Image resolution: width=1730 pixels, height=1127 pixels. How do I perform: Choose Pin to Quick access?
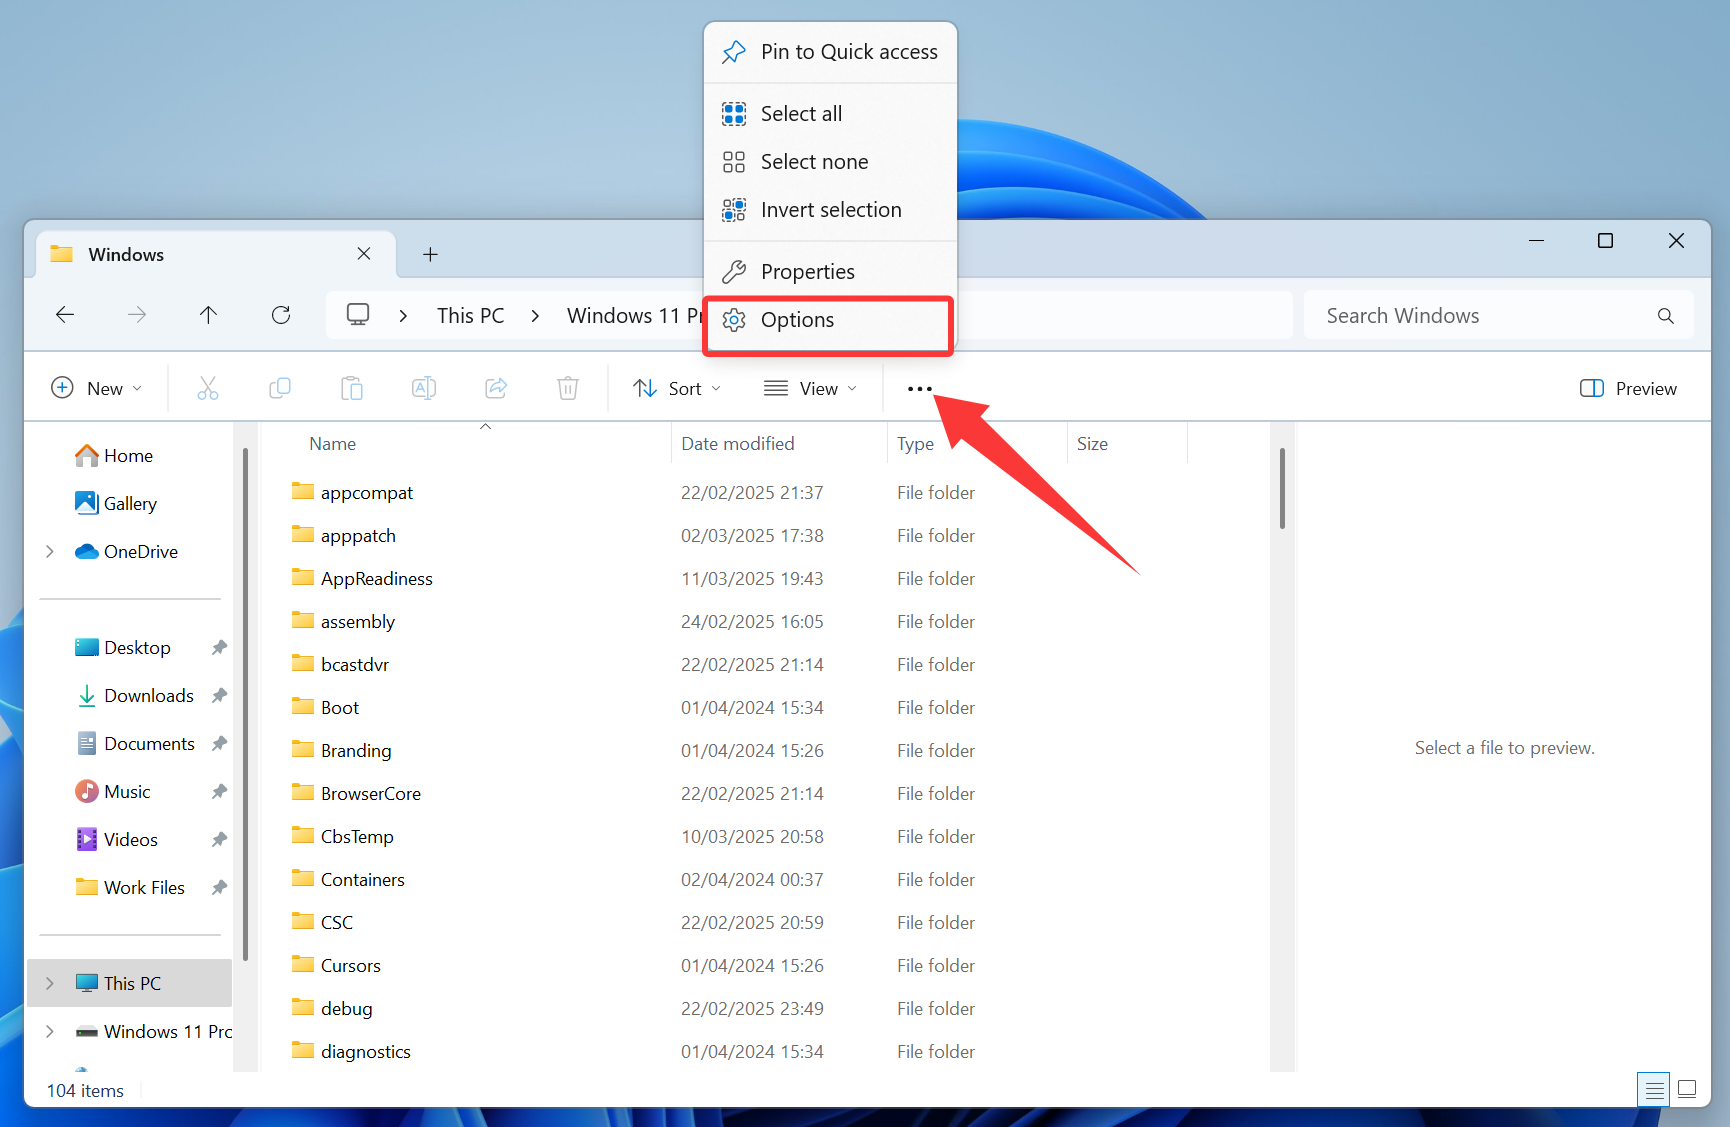[830, 52]
